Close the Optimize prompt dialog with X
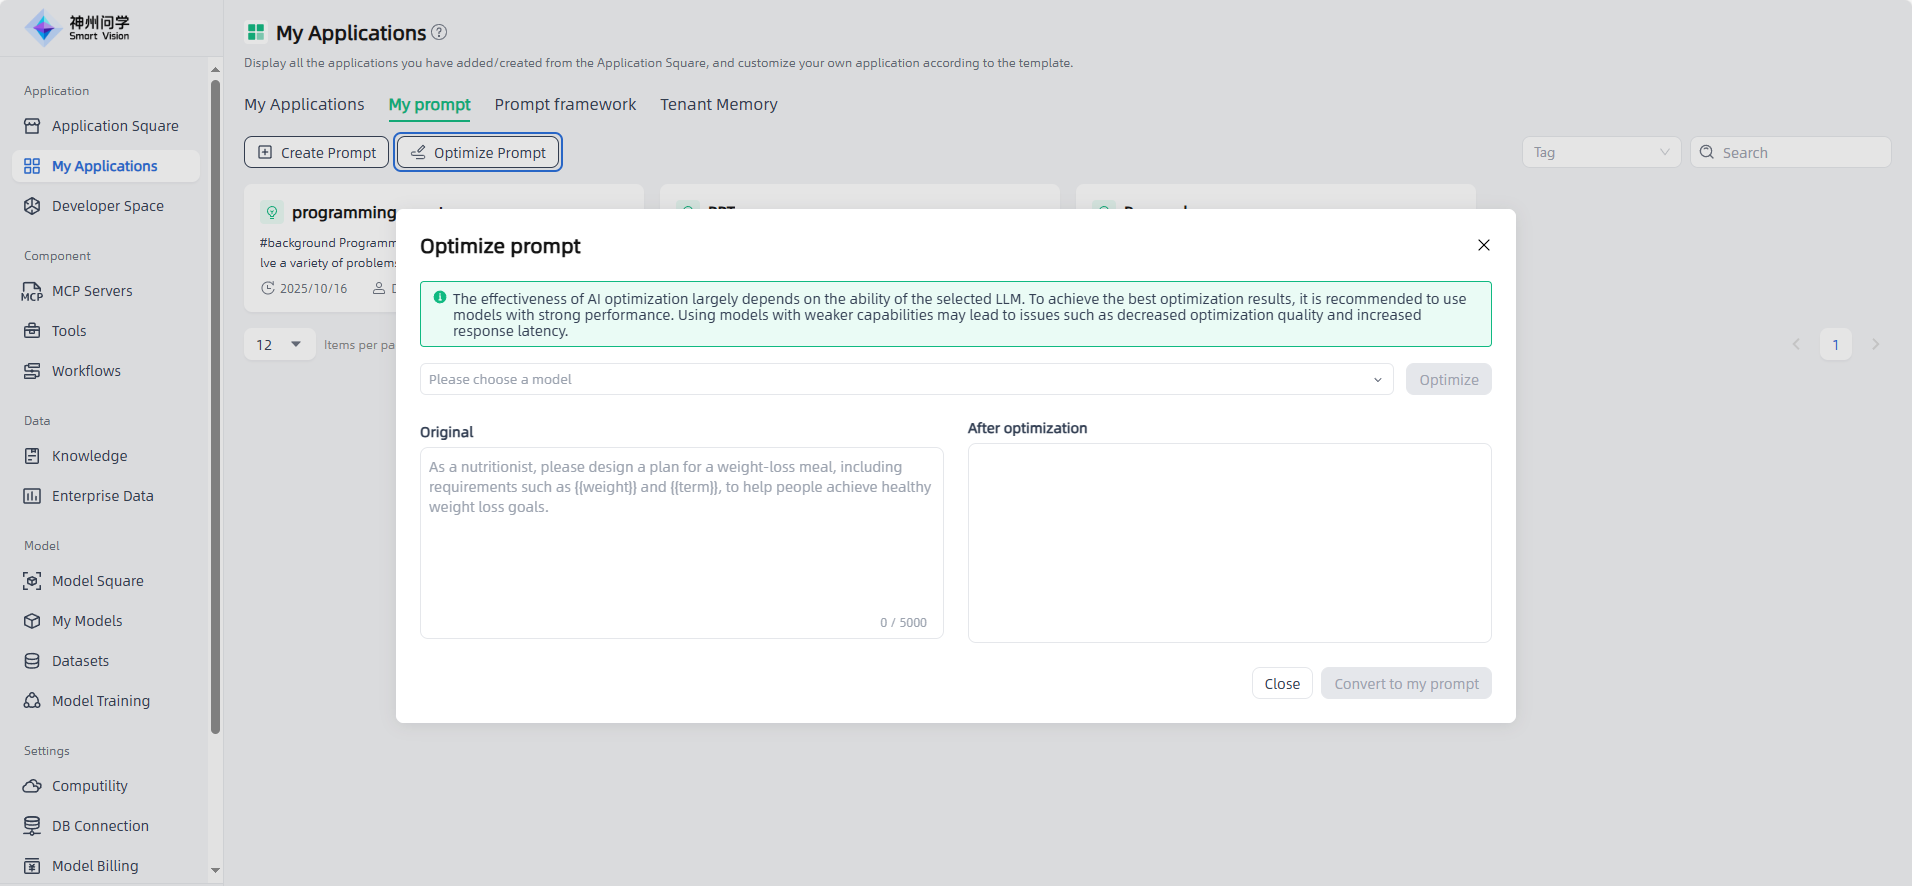Viewport: 1912px width, 886px height. pos(1483,245)
